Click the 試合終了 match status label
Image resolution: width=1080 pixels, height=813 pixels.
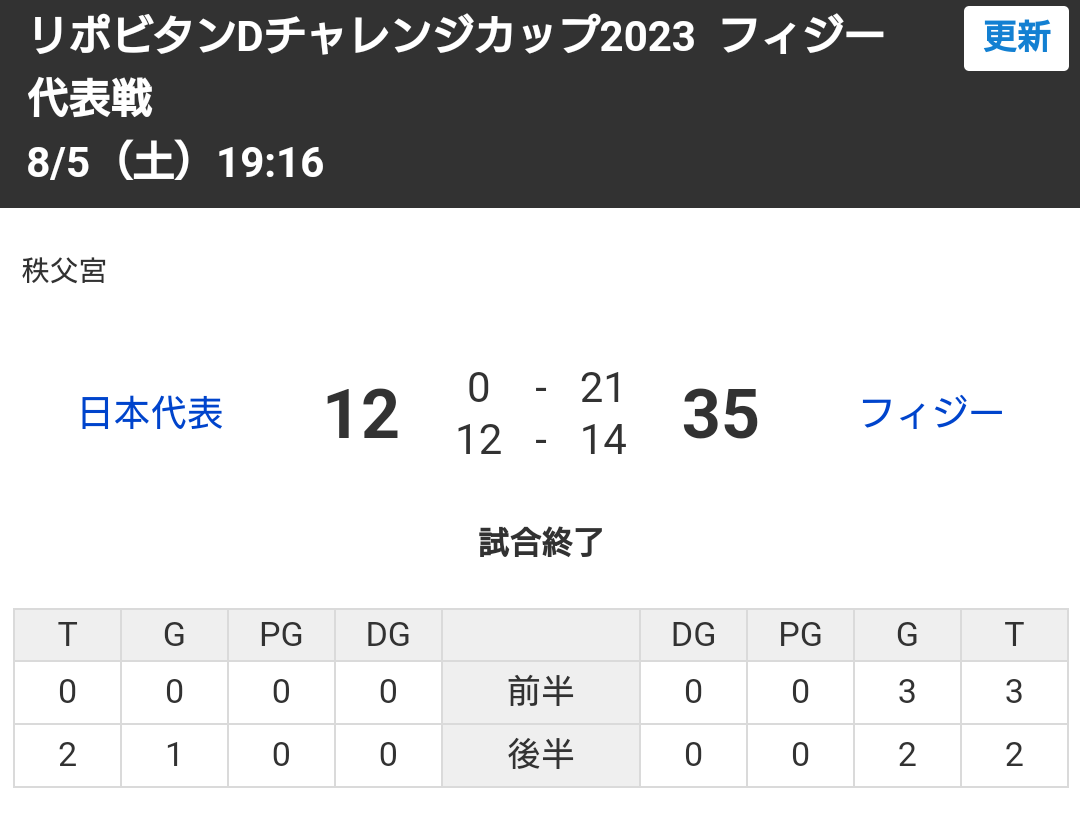pyautogui.click(x=540, y=542)
